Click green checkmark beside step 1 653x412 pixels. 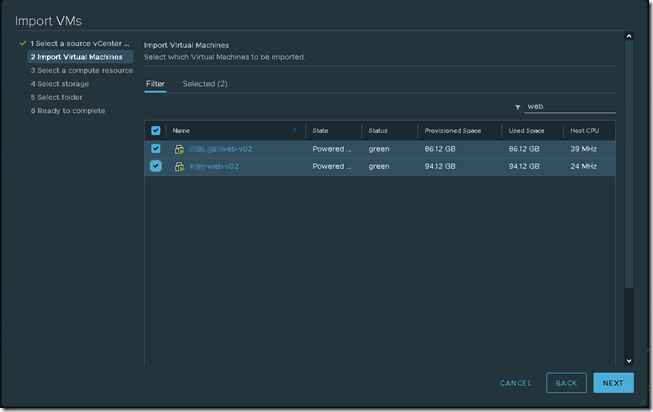point(23,43)
